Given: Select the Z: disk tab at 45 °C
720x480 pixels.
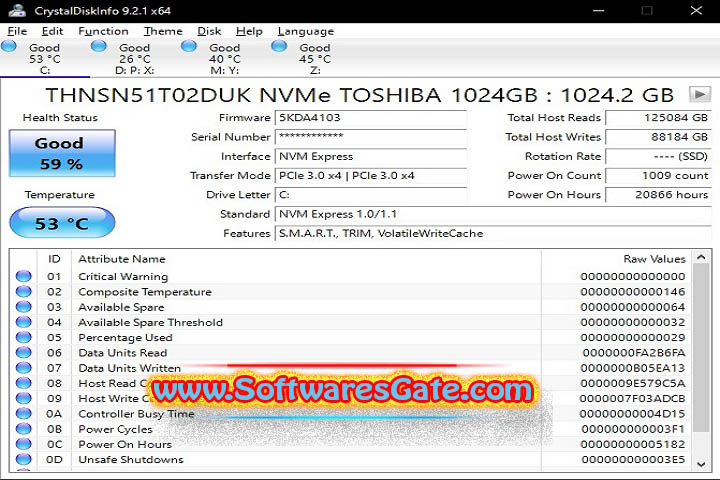Looking at the screenshot, I should [315, 59].
